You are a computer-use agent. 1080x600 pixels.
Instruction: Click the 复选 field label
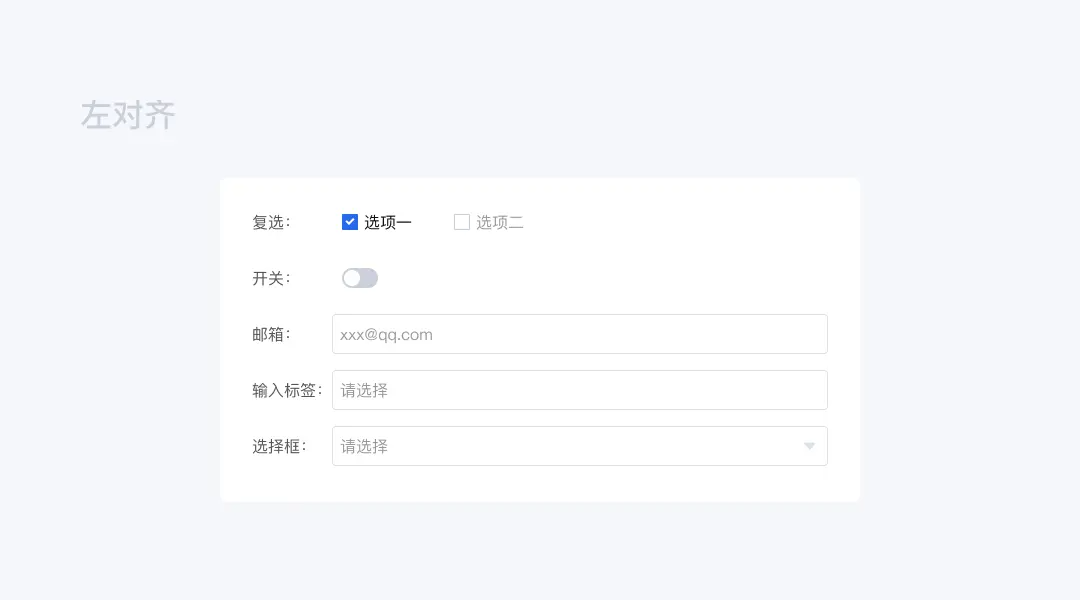(x=270, y=222)
